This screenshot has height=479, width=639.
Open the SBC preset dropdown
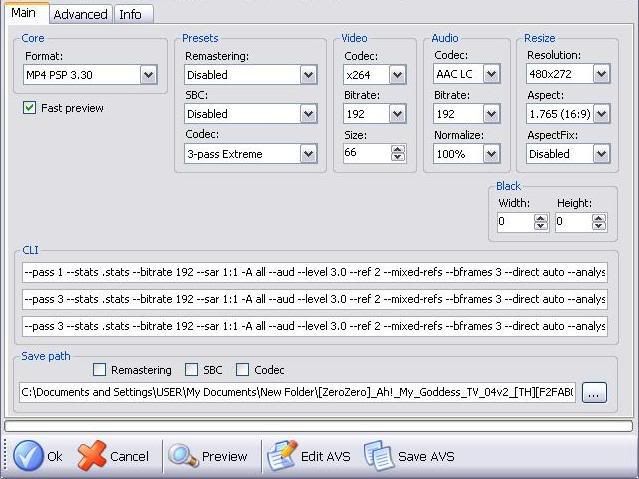(x=251, y=114)
